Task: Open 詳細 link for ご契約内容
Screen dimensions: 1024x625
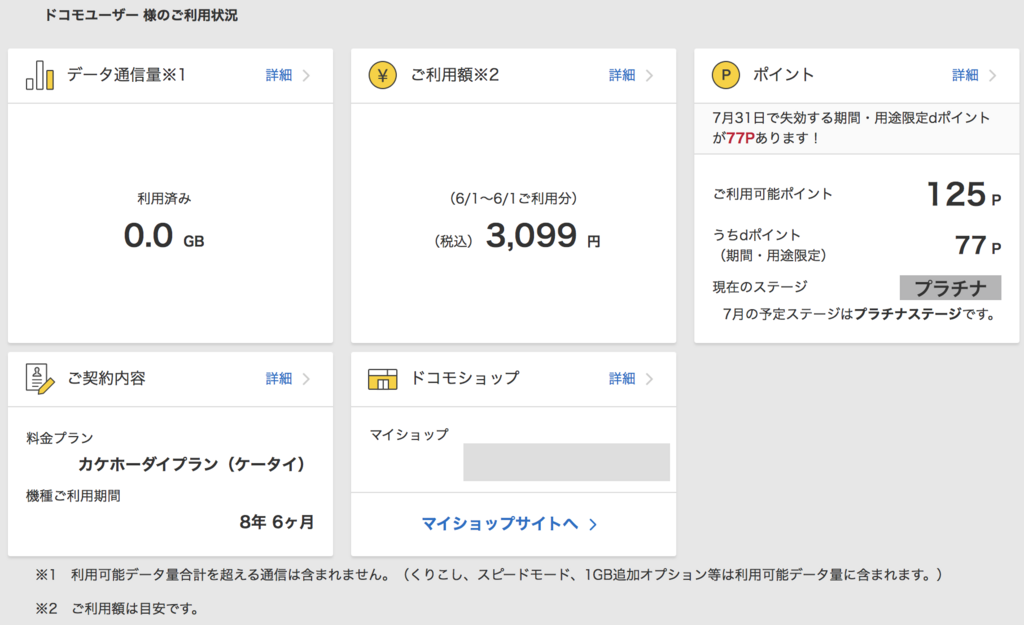Action: point(279,379)
